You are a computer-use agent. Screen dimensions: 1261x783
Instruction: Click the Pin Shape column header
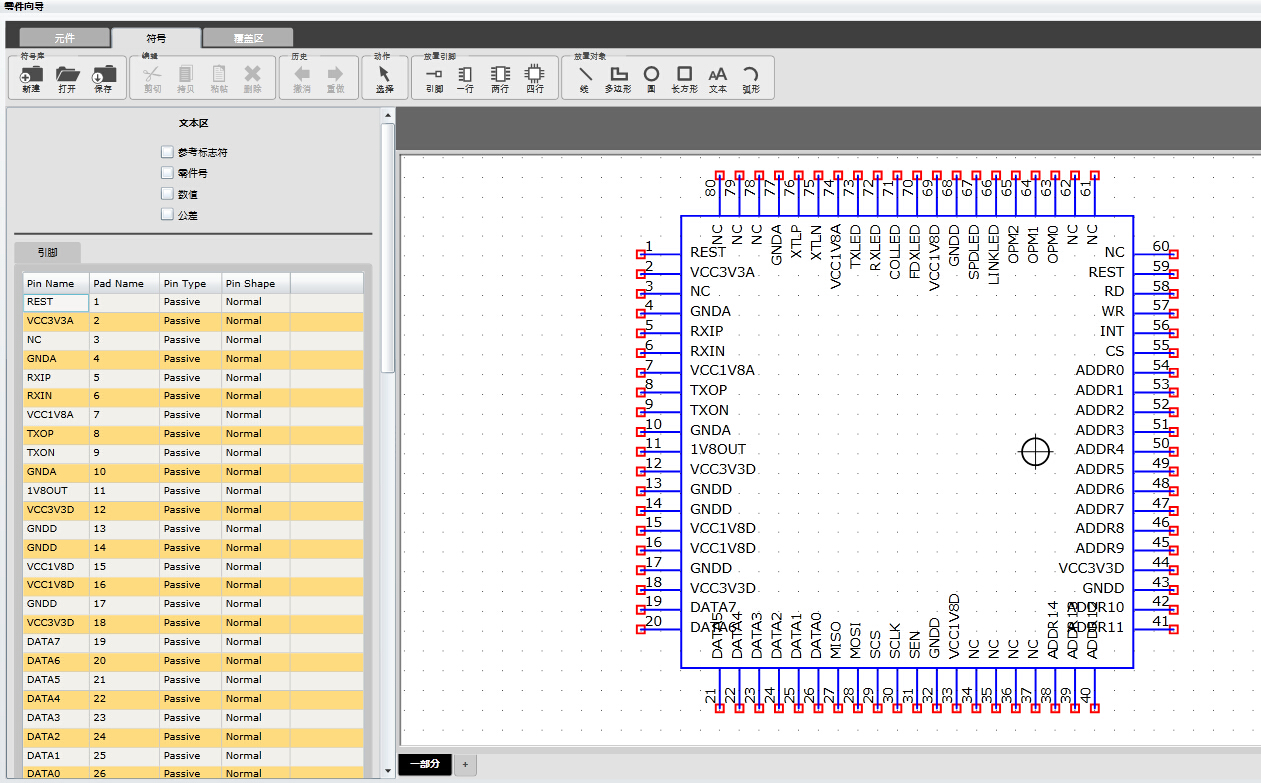tap(255, 283)
